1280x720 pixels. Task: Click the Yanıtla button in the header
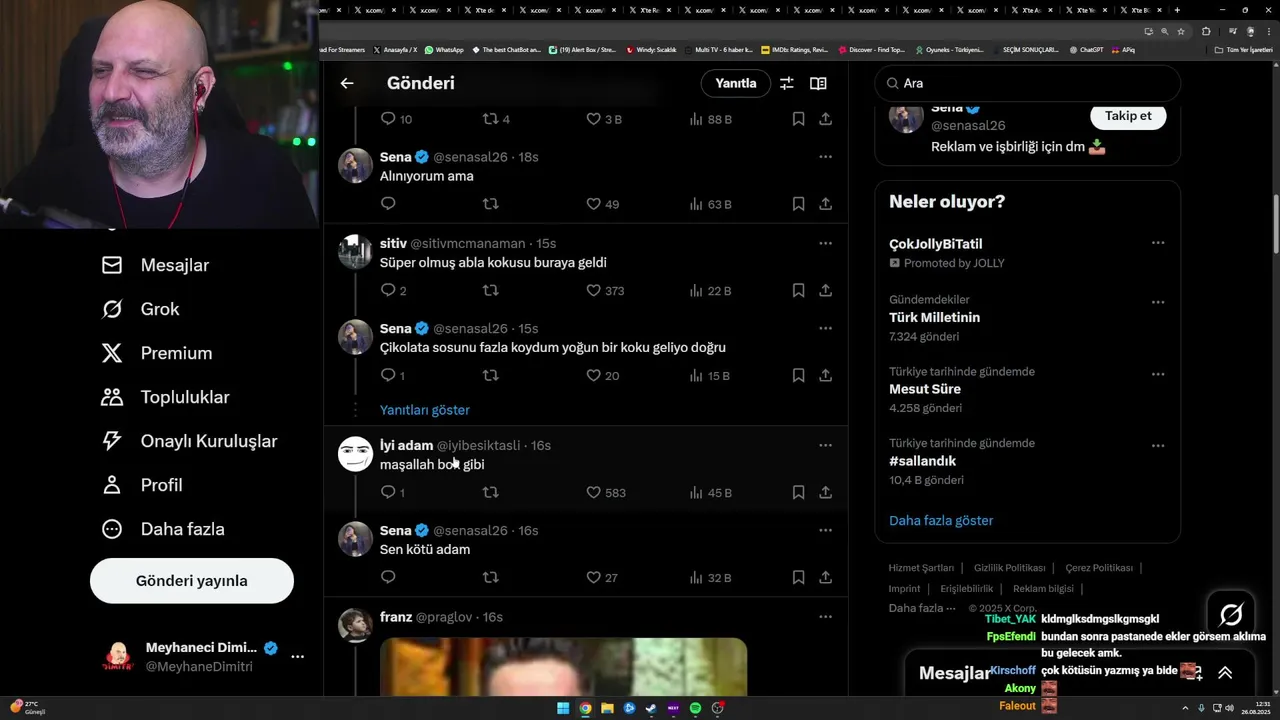(736, 83)
